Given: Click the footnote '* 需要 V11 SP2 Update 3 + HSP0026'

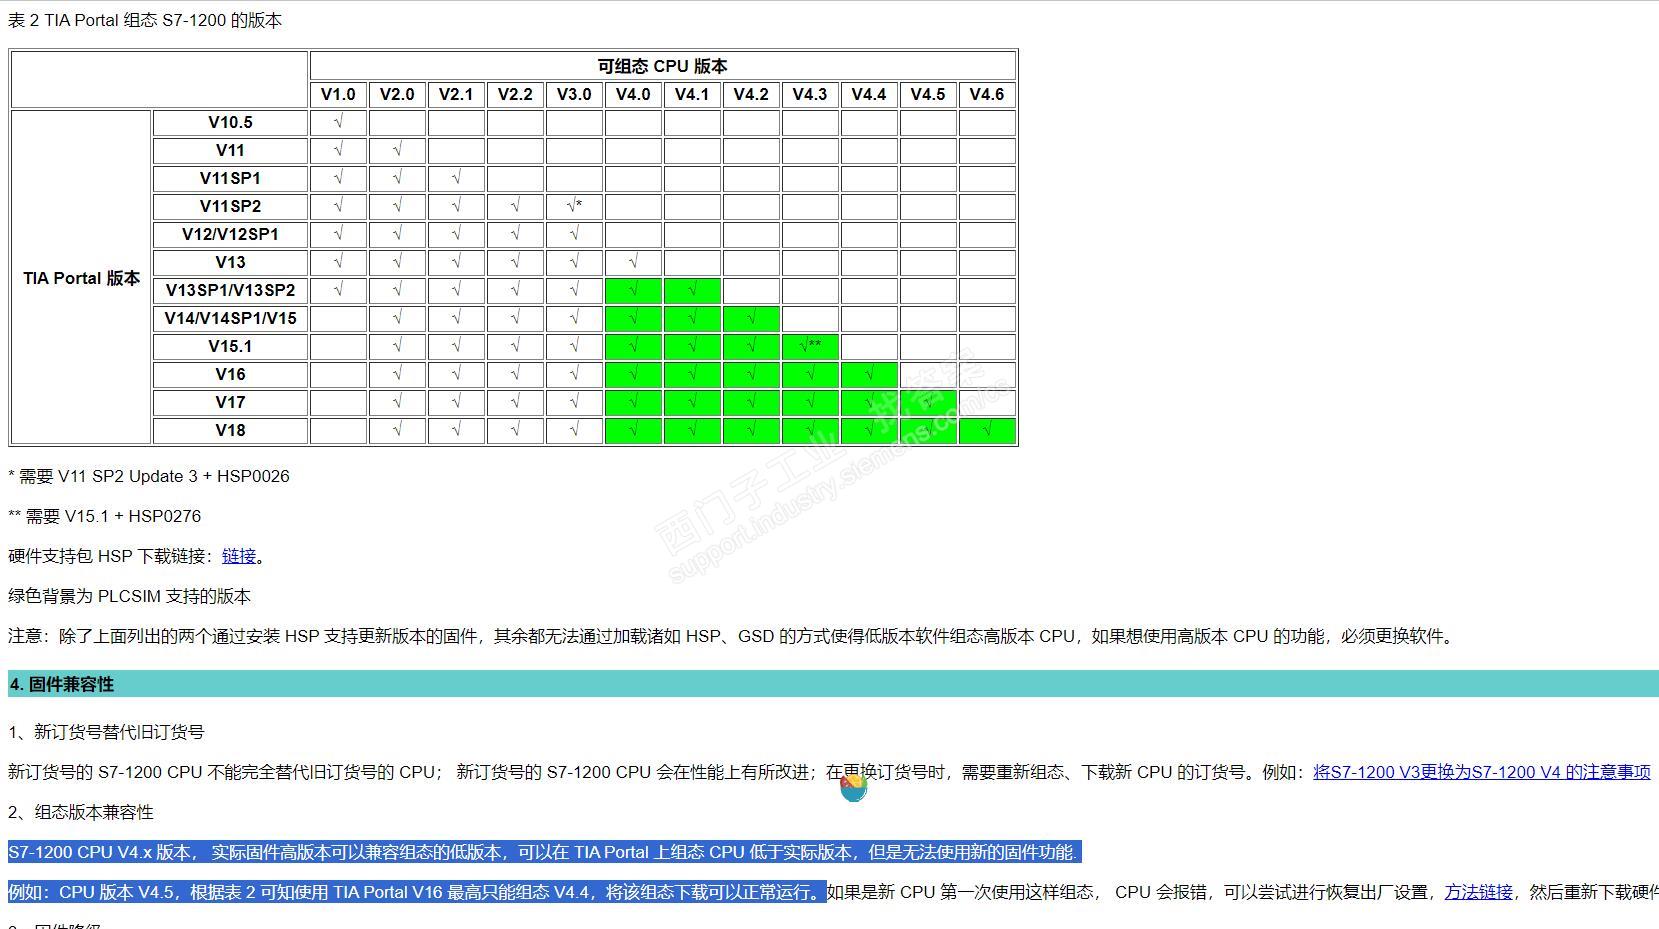Looking at the screenshot, I should pos(149,476).
